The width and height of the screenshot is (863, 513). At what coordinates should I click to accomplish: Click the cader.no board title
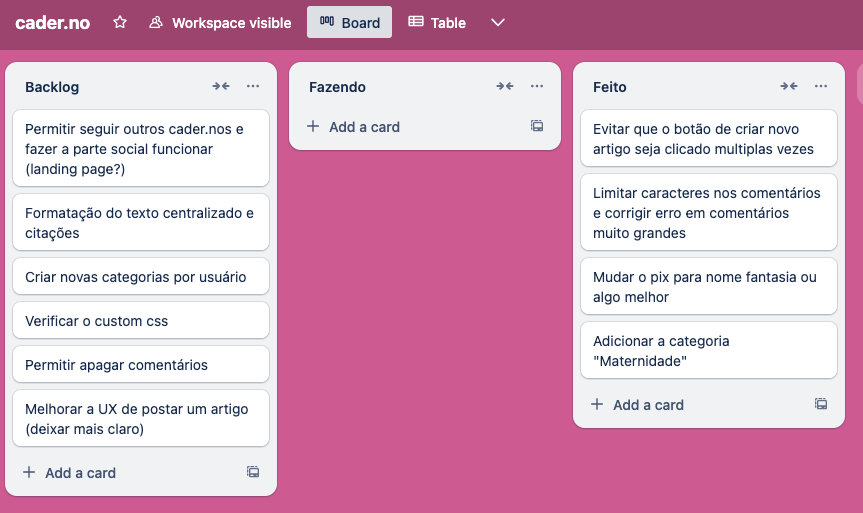[x=53, y=23]
